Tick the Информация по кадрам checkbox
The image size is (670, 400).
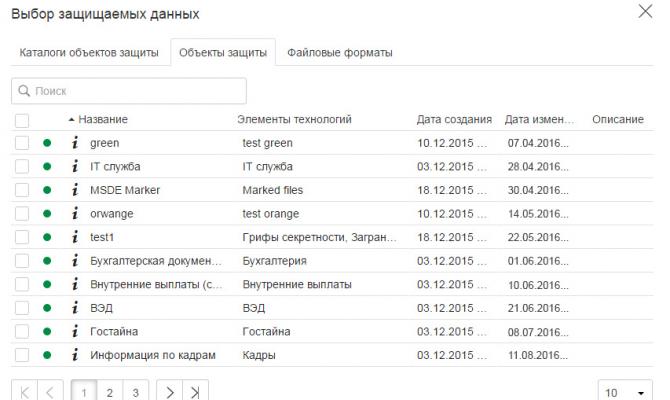click(22, 355)
